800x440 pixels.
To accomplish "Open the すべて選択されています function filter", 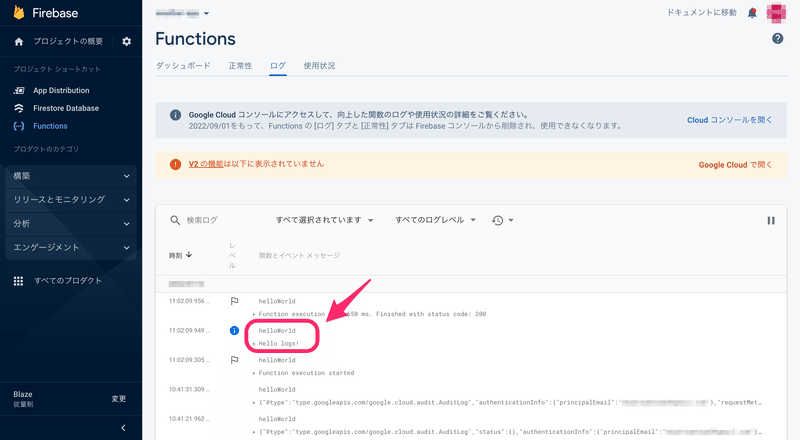I will coord(324,220).
